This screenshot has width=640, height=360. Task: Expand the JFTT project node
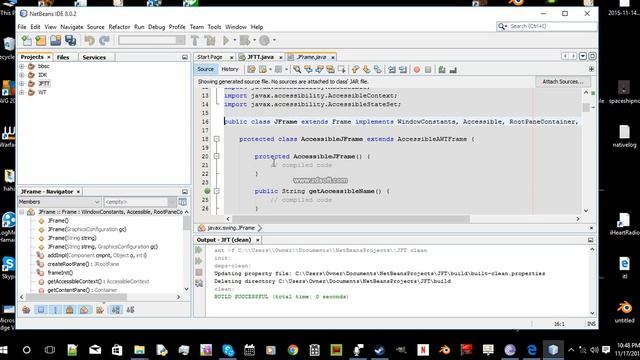point(22,84)
